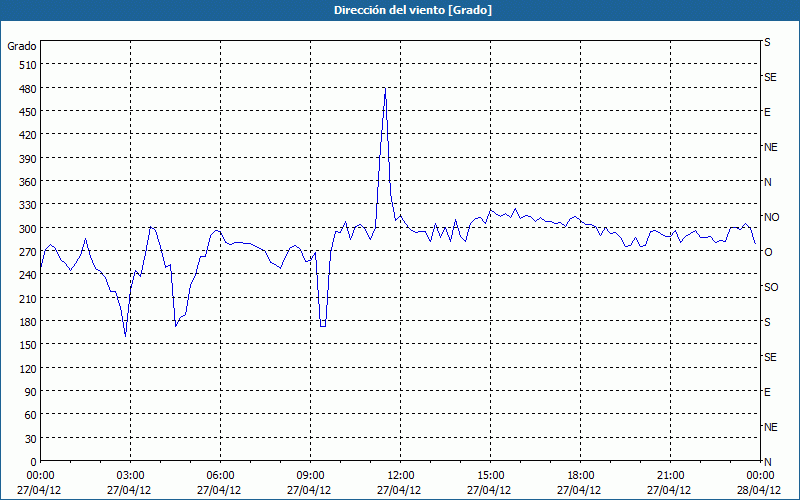
Task: Click the 90 degree axis label
Action: pyautogui.click(x=31, y=392)
